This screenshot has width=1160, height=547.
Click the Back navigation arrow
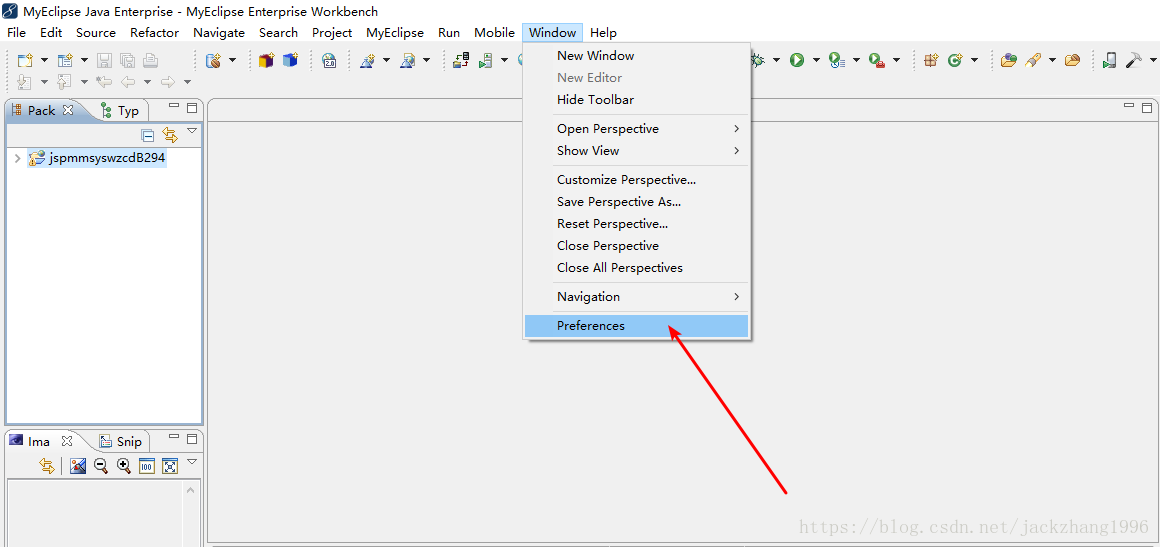pos(127,81)
